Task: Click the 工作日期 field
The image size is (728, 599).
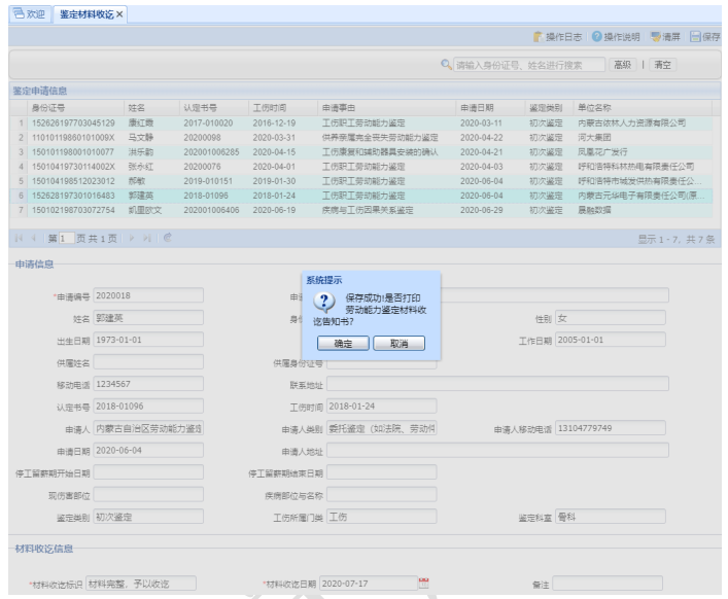Action: pyautogui.click(x=611, y=340)
